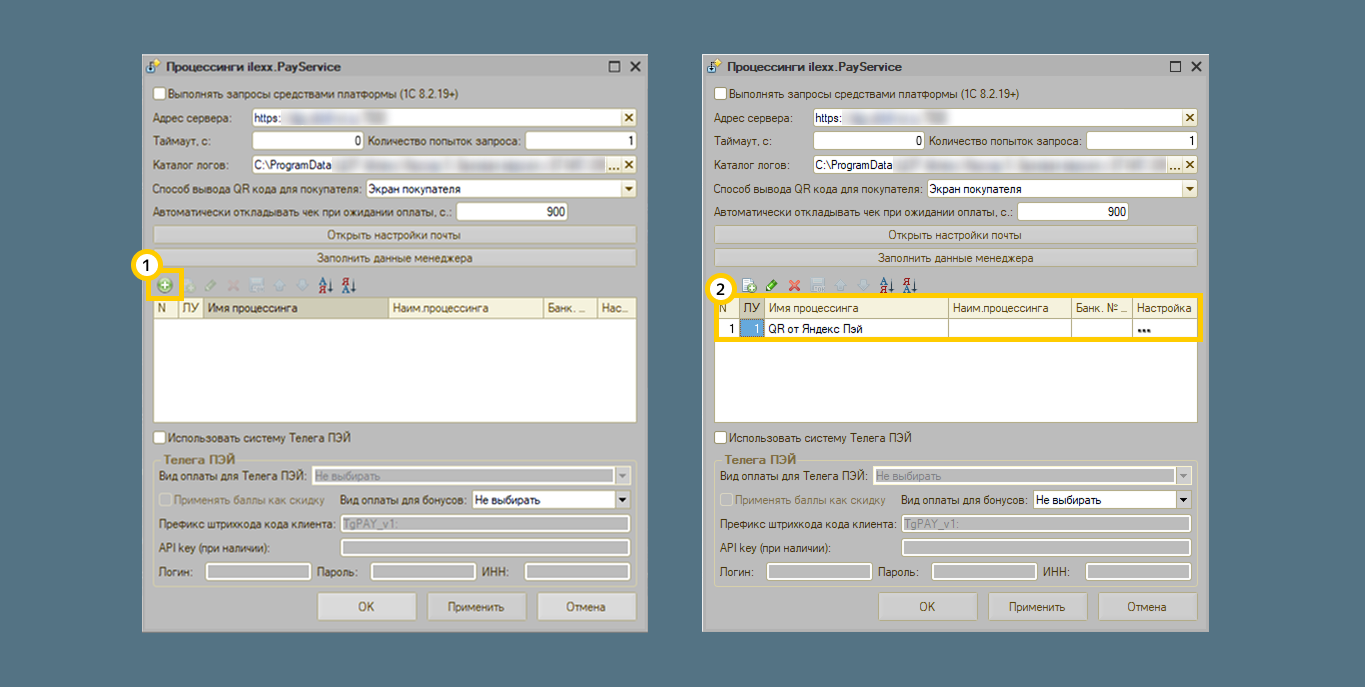Click 'Имя процессинга' column header in left window
The width and height of the screenshot is (1365, 687).
click(296, 309)
